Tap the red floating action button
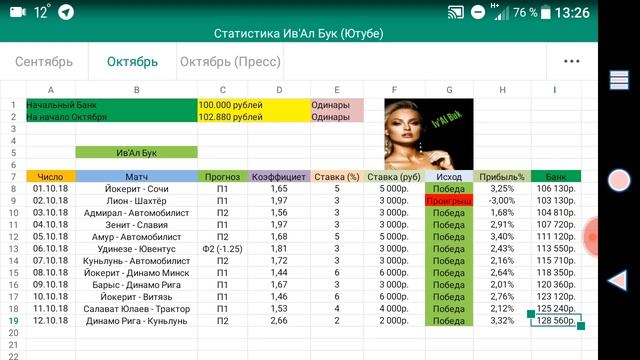 591,237
